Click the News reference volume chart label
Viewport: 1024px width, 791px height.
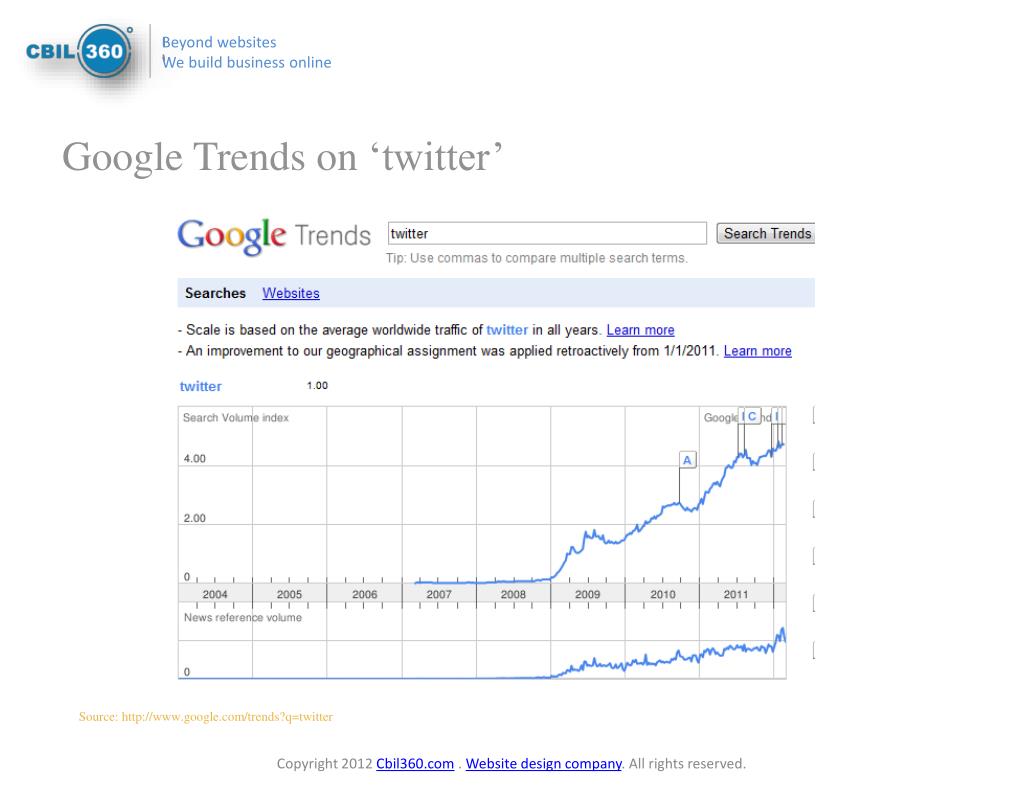243,617
